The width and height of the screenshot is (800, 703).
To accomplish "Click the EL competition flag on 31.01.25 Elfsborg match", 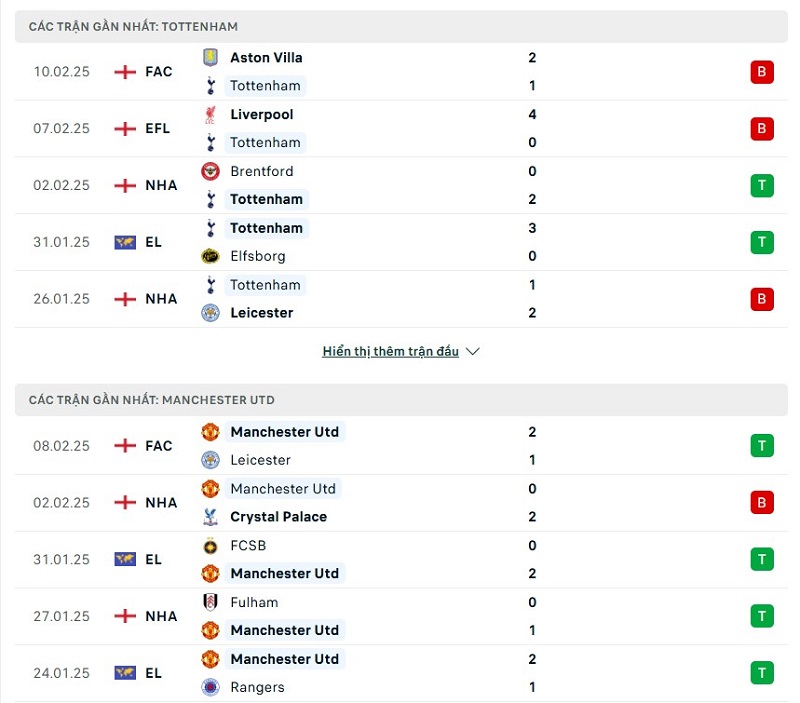I will pos(125,242).
